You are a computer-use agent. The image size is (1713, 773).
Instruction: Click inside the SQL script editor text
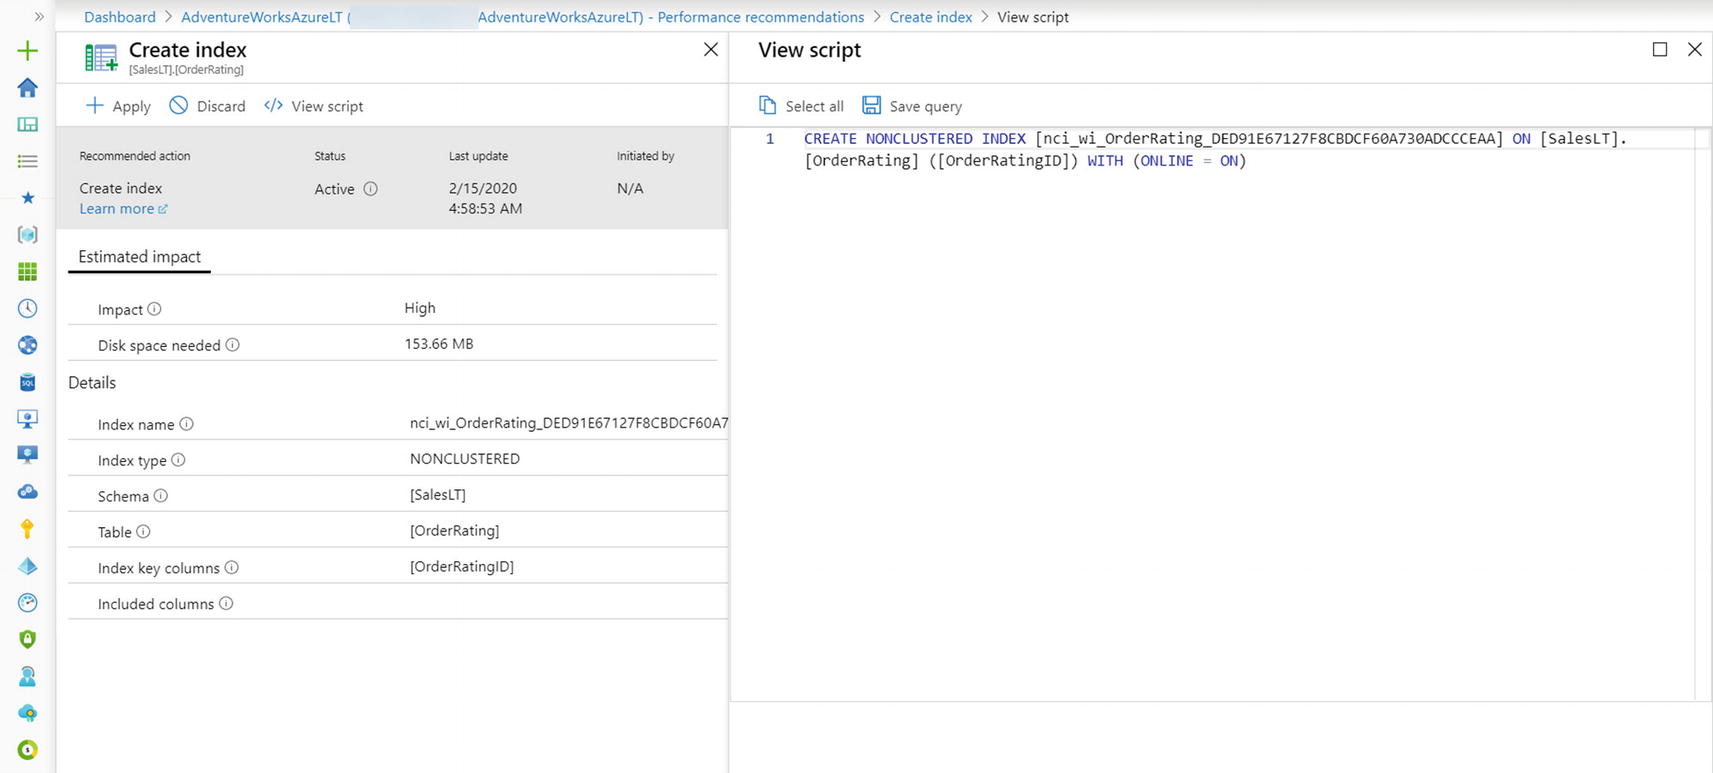click(x=1215, y=149)
